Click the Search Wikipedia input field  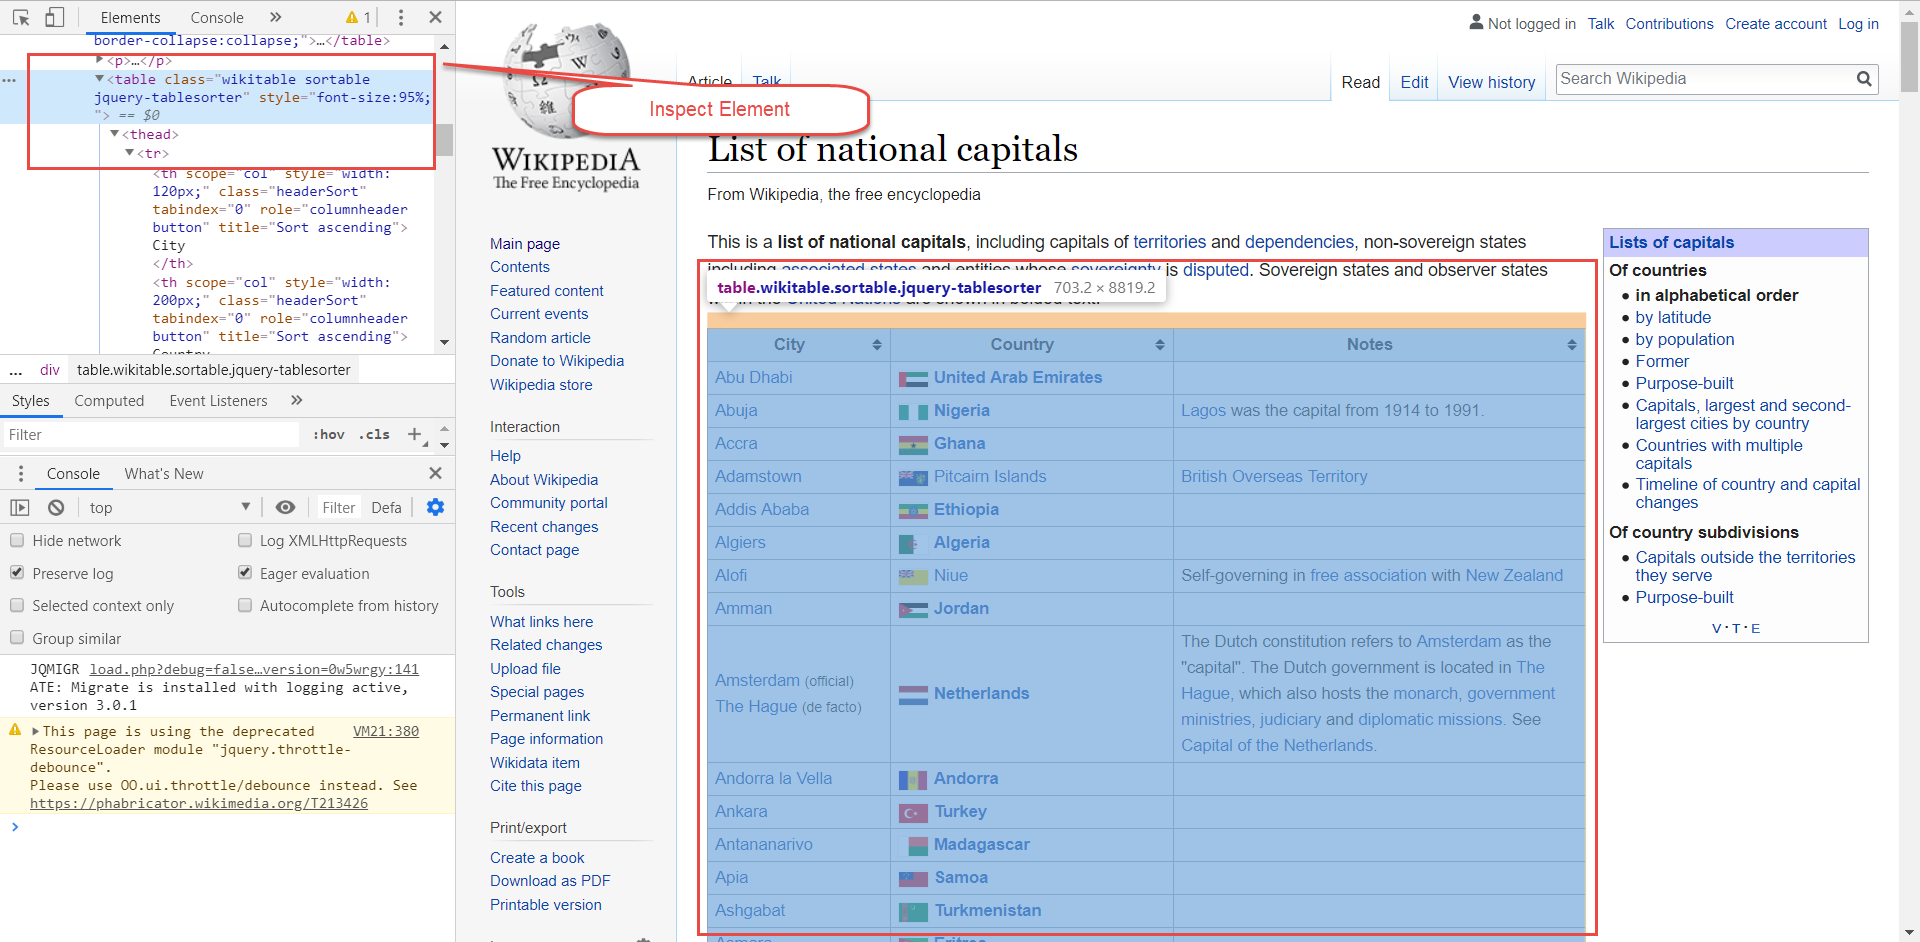(1705, 79)
